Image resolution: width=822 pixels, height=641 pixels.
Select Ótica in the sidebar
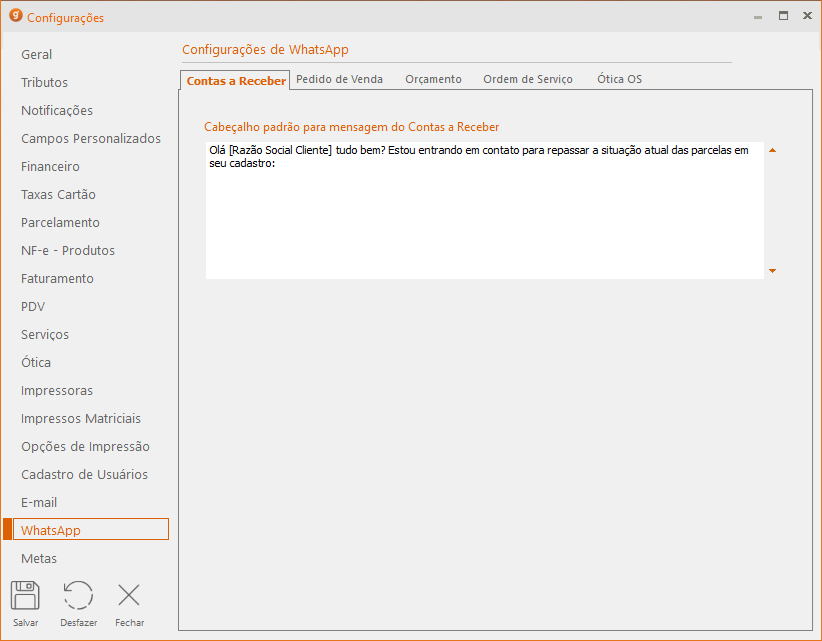(36, 363)
